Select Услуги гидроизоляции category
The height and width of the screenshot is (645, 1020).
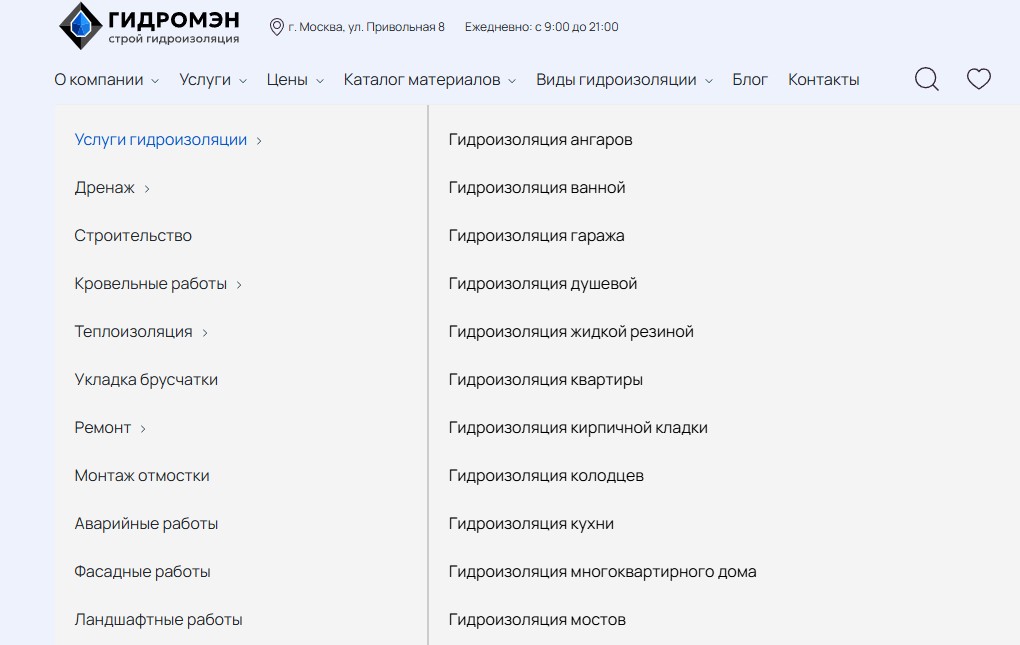161,140
